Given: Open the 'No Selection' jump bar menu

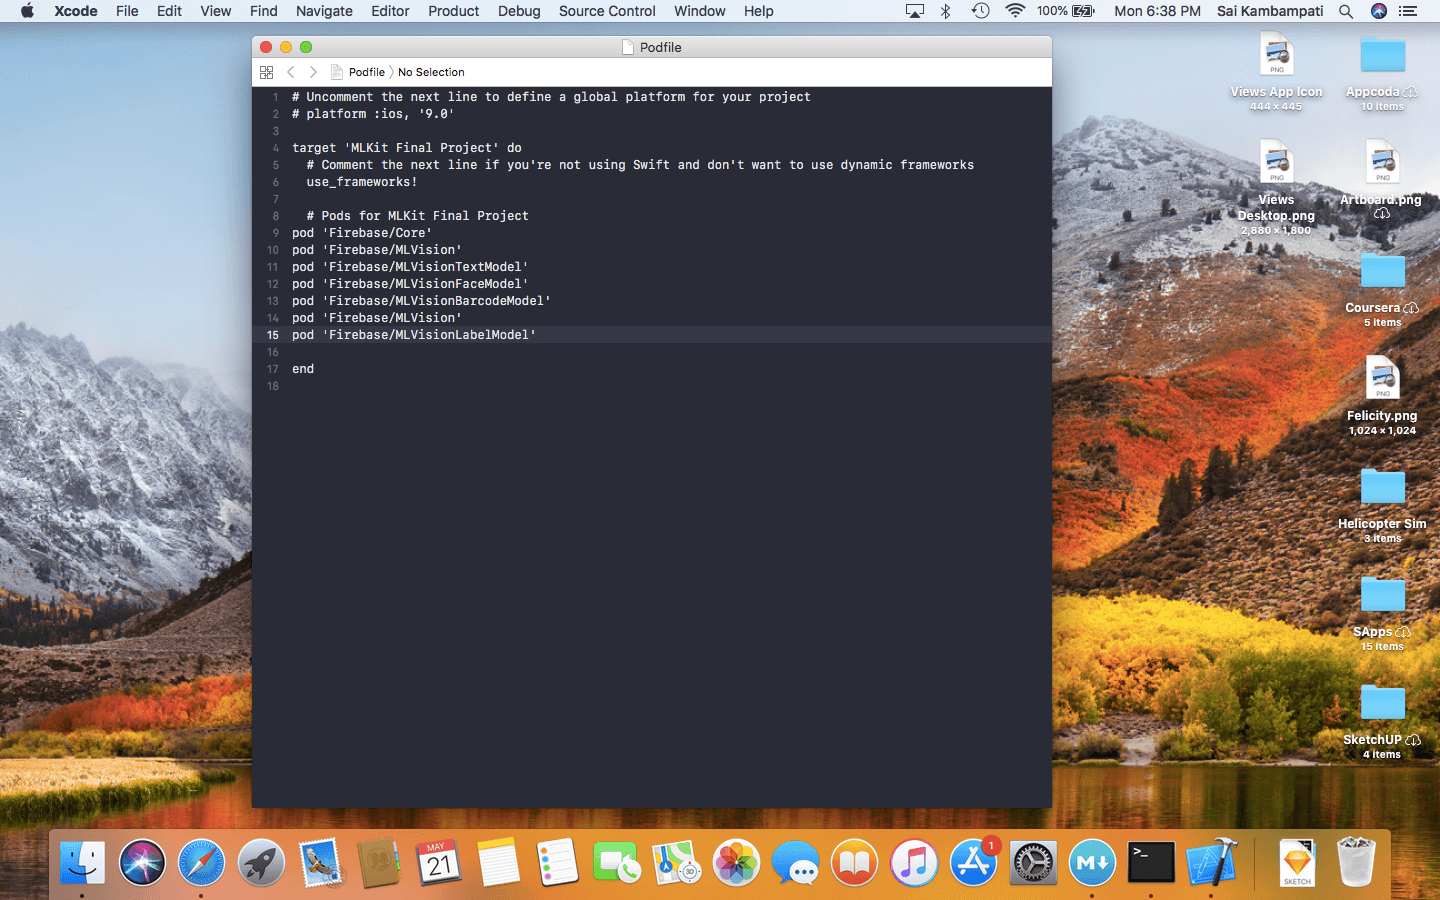Looking at the screenshot, I should click(x=431, y=72).
